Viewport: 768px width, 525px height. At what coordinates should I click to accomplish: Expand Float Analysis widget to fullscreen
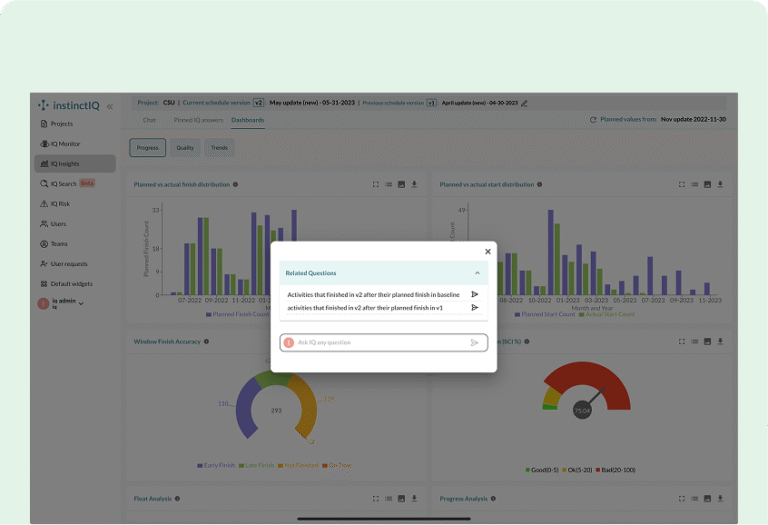pos(376,499)
